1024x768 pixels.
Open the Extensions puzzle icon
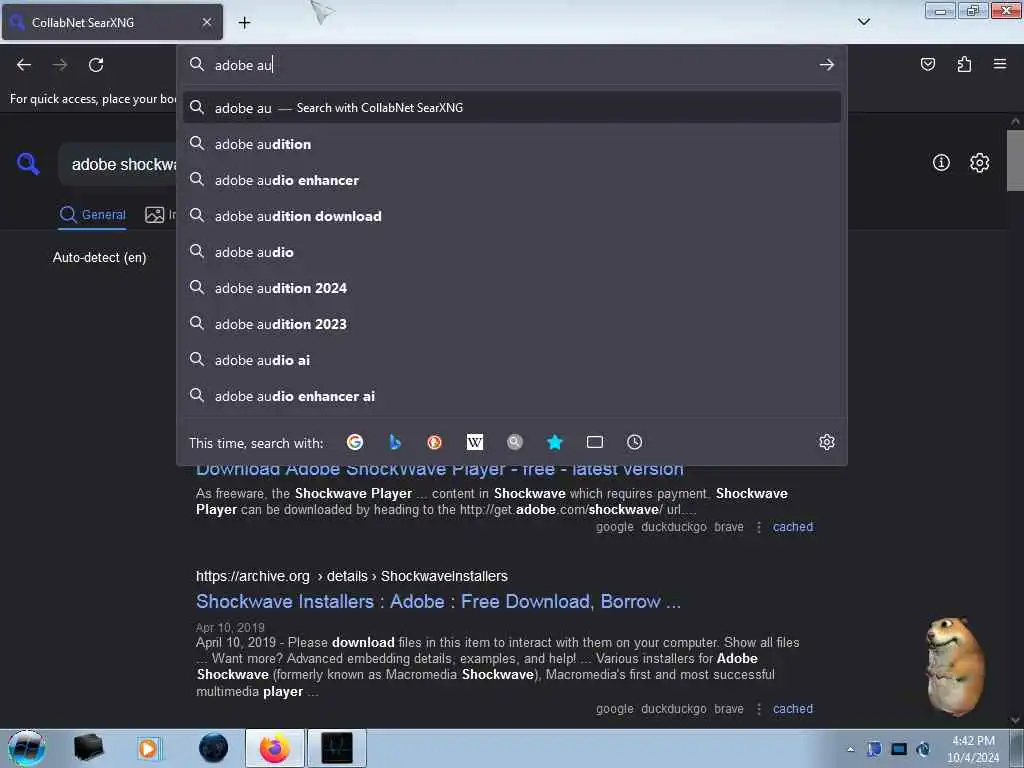click(964, 64)
